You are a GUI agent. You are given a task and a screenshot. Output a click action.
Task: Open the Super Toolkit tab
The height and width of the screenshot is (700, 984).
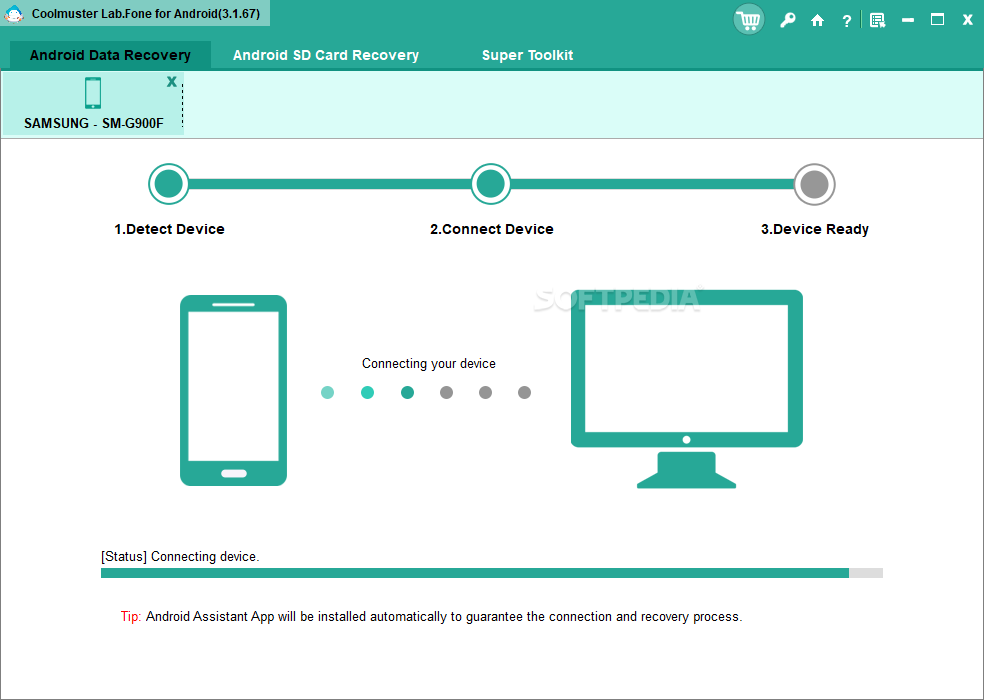click(527, 55)
